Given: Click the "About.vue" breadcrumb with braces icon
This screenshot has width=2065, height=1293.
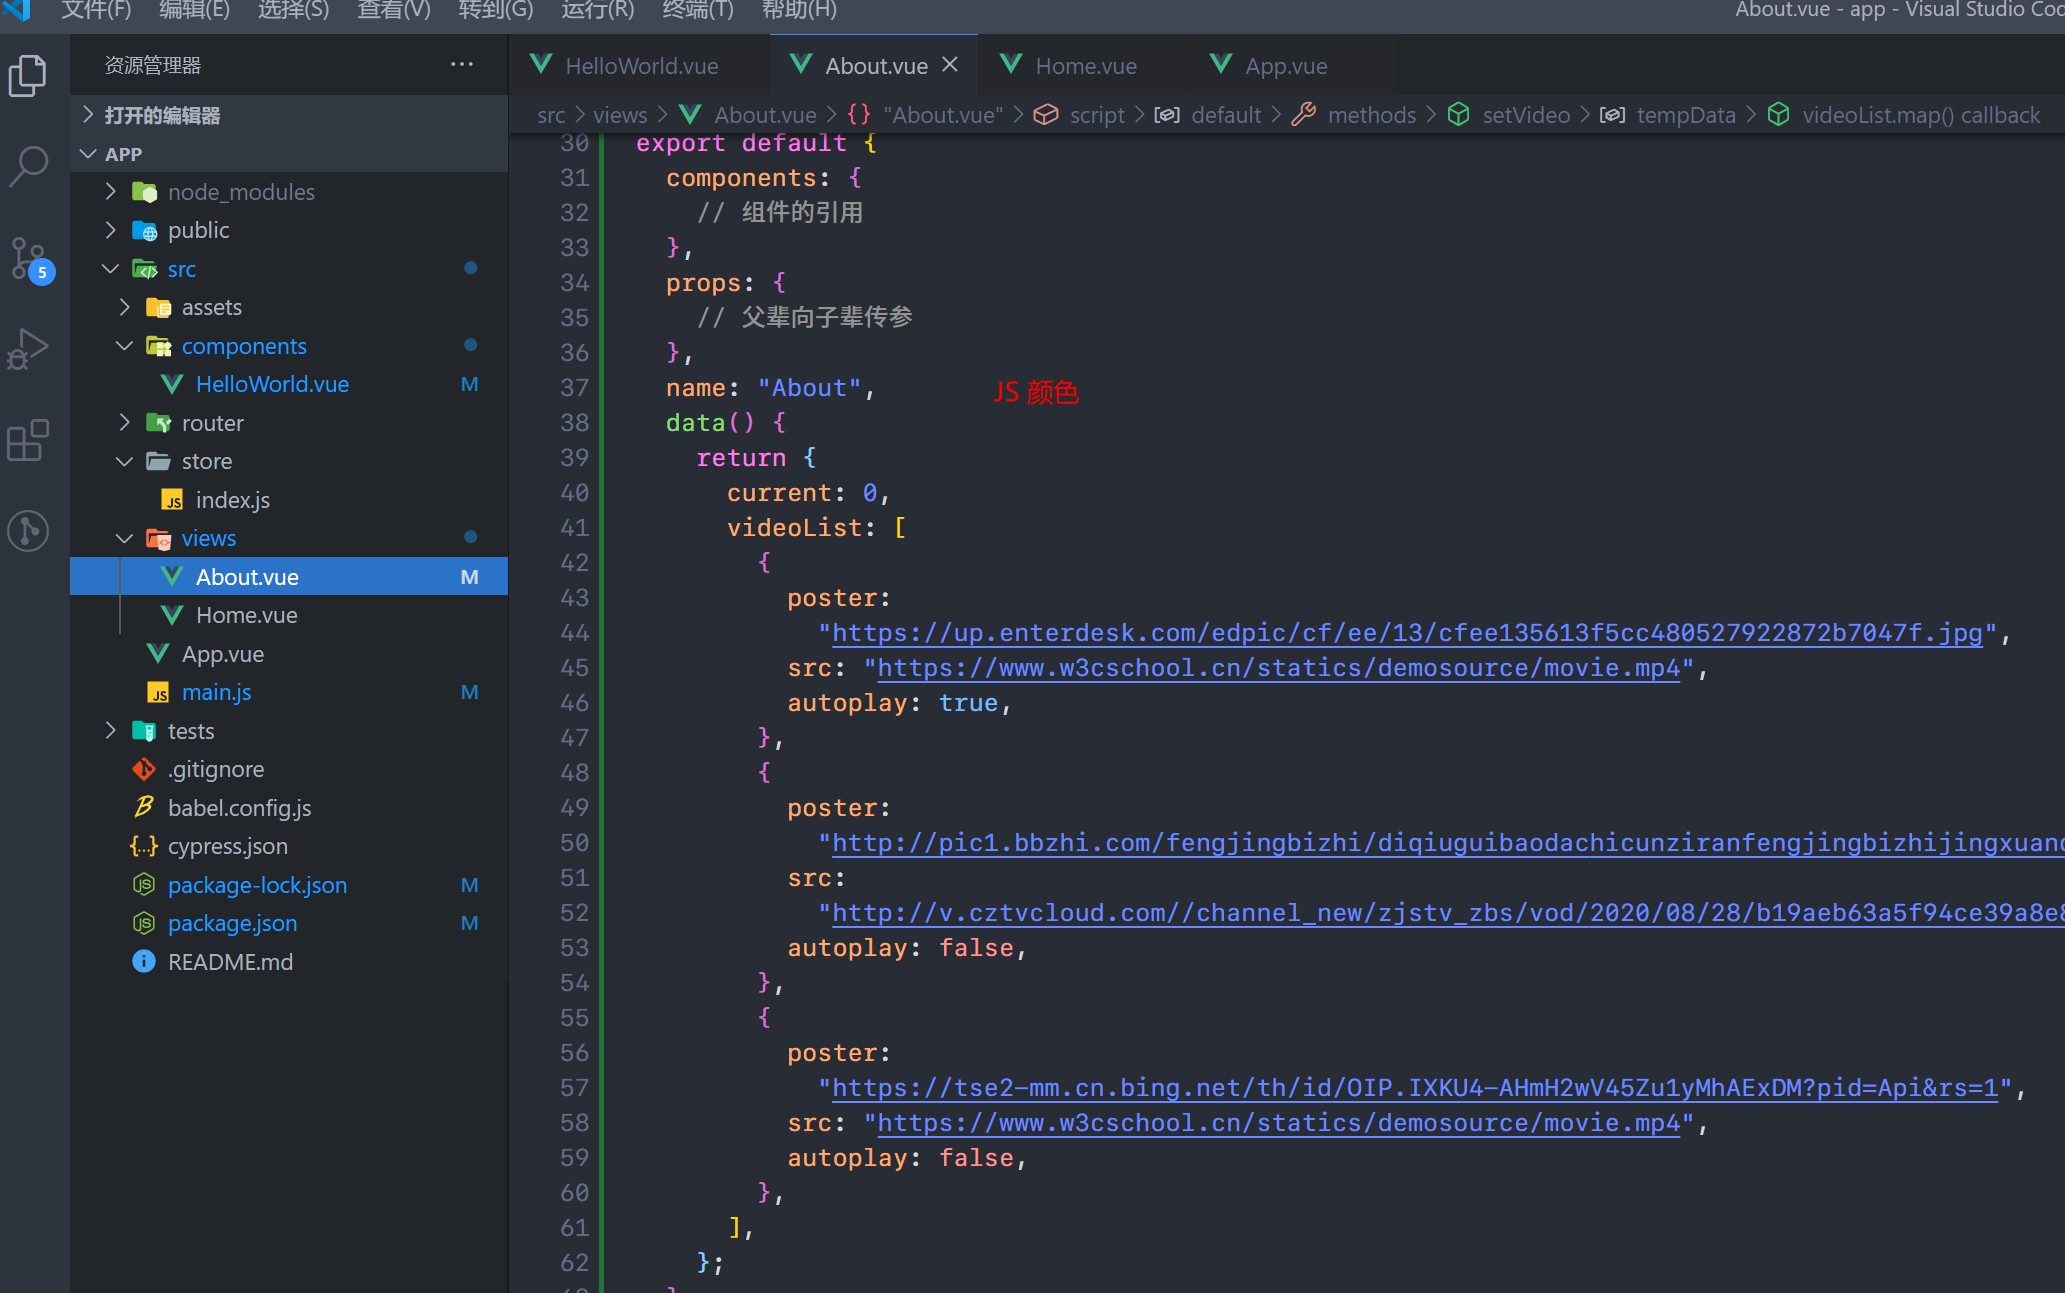Looking at the screenshot, I should (x=925, y=115).
